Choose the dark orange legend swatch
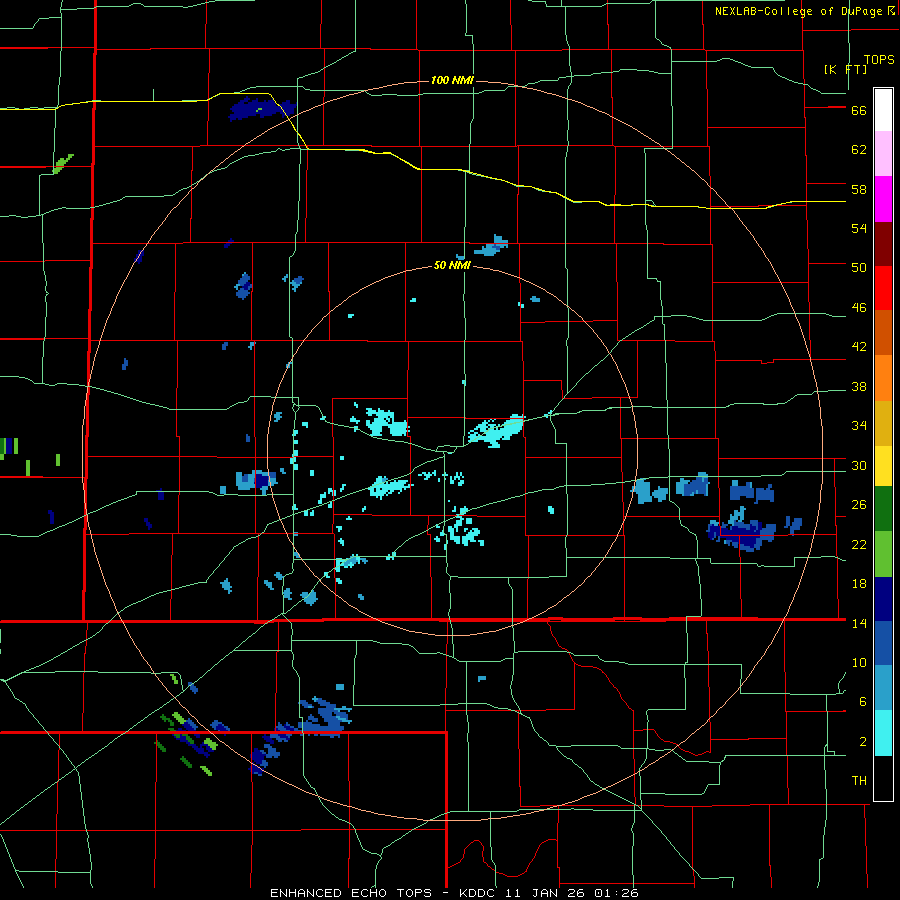 883,332
